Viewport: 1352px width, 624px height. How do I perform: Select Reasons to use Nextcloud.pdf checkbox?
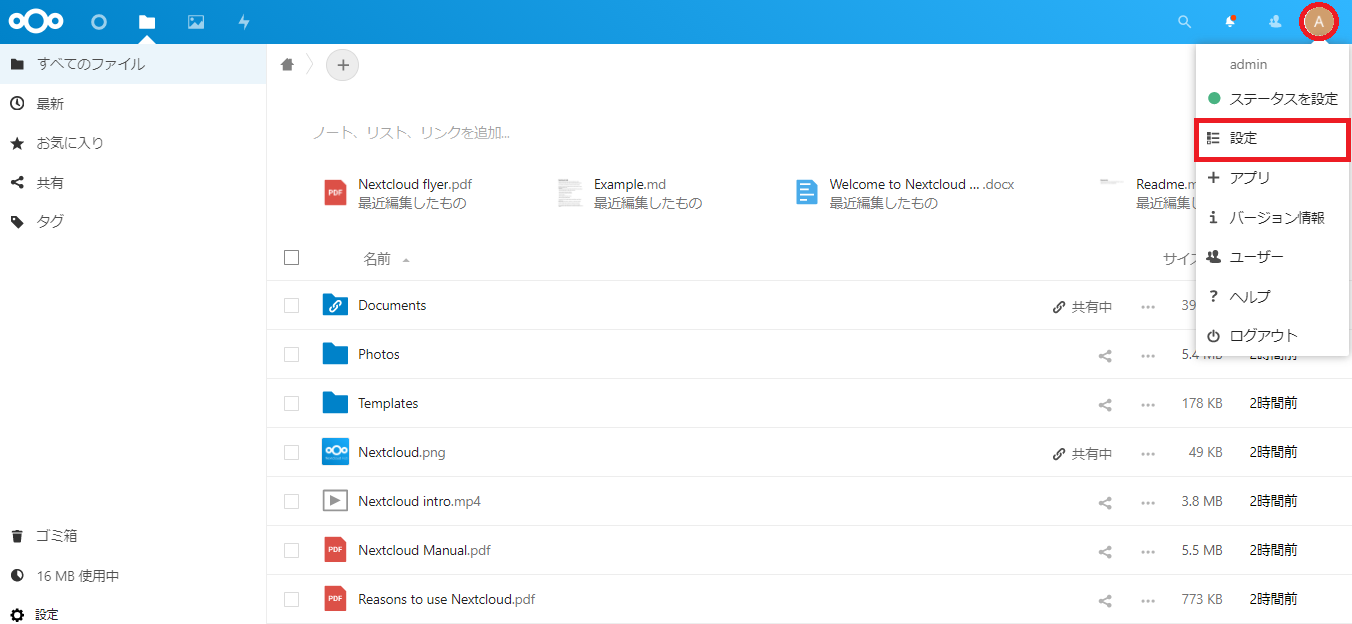[291, 600]
